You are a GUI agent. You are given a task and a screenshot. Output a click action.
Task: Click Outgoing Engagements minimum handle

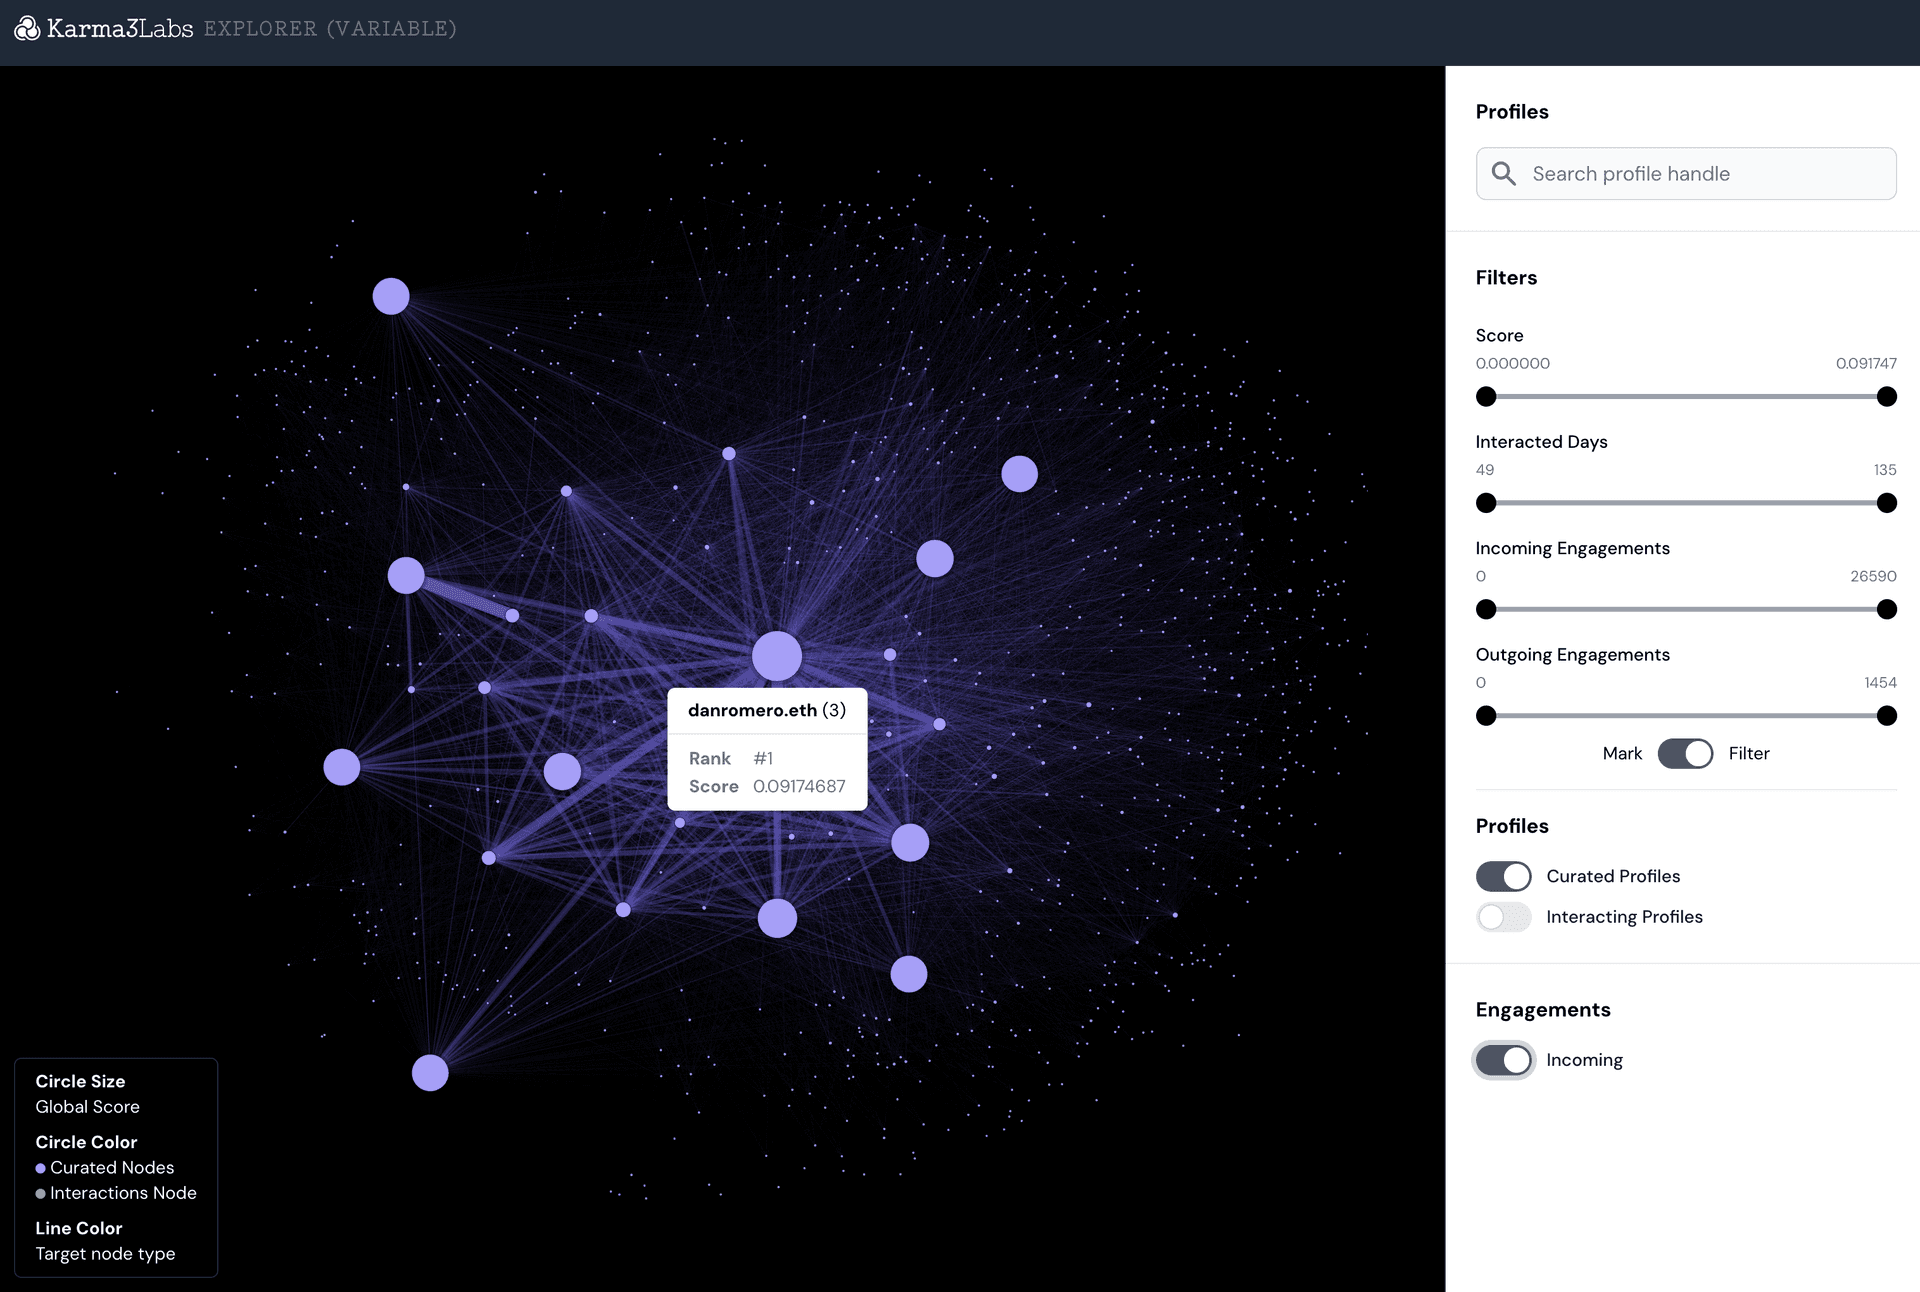click(1486, 716)
